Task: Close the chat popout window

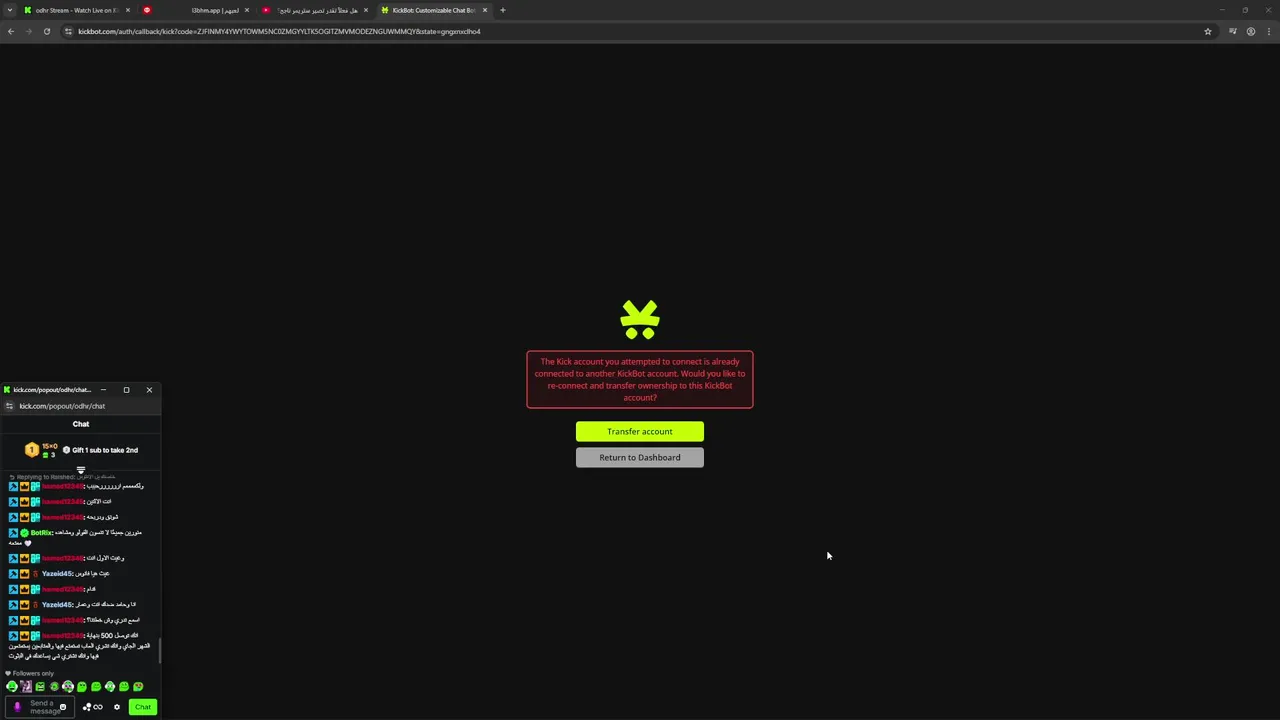Action: tap(149, 390)
